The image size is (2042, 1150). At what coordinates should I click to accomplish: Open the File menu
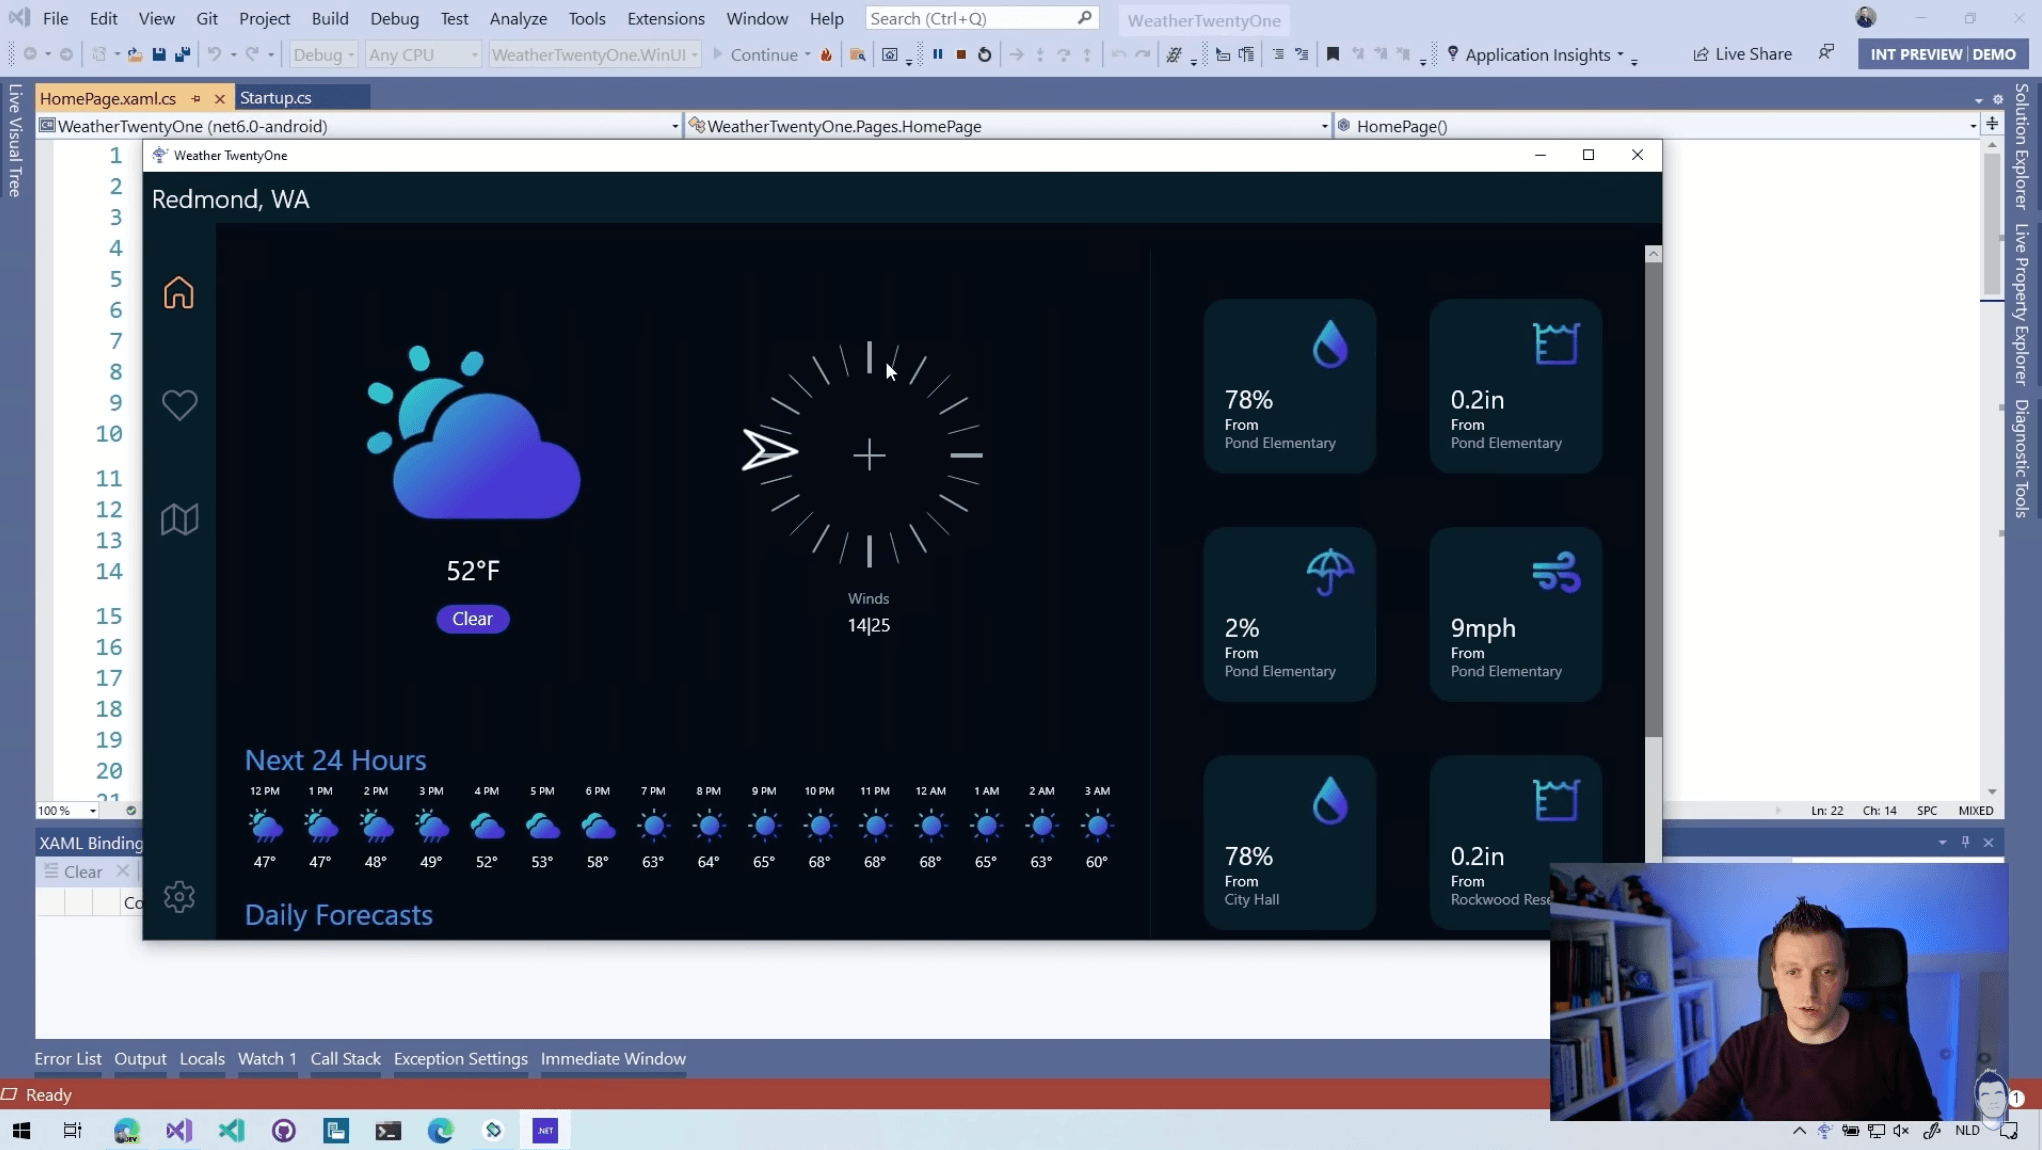(56, 18)
